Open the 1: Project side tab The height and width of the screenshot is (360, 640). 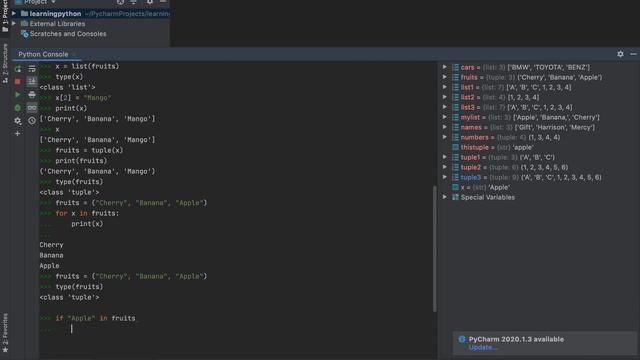(x=5, y=16)
